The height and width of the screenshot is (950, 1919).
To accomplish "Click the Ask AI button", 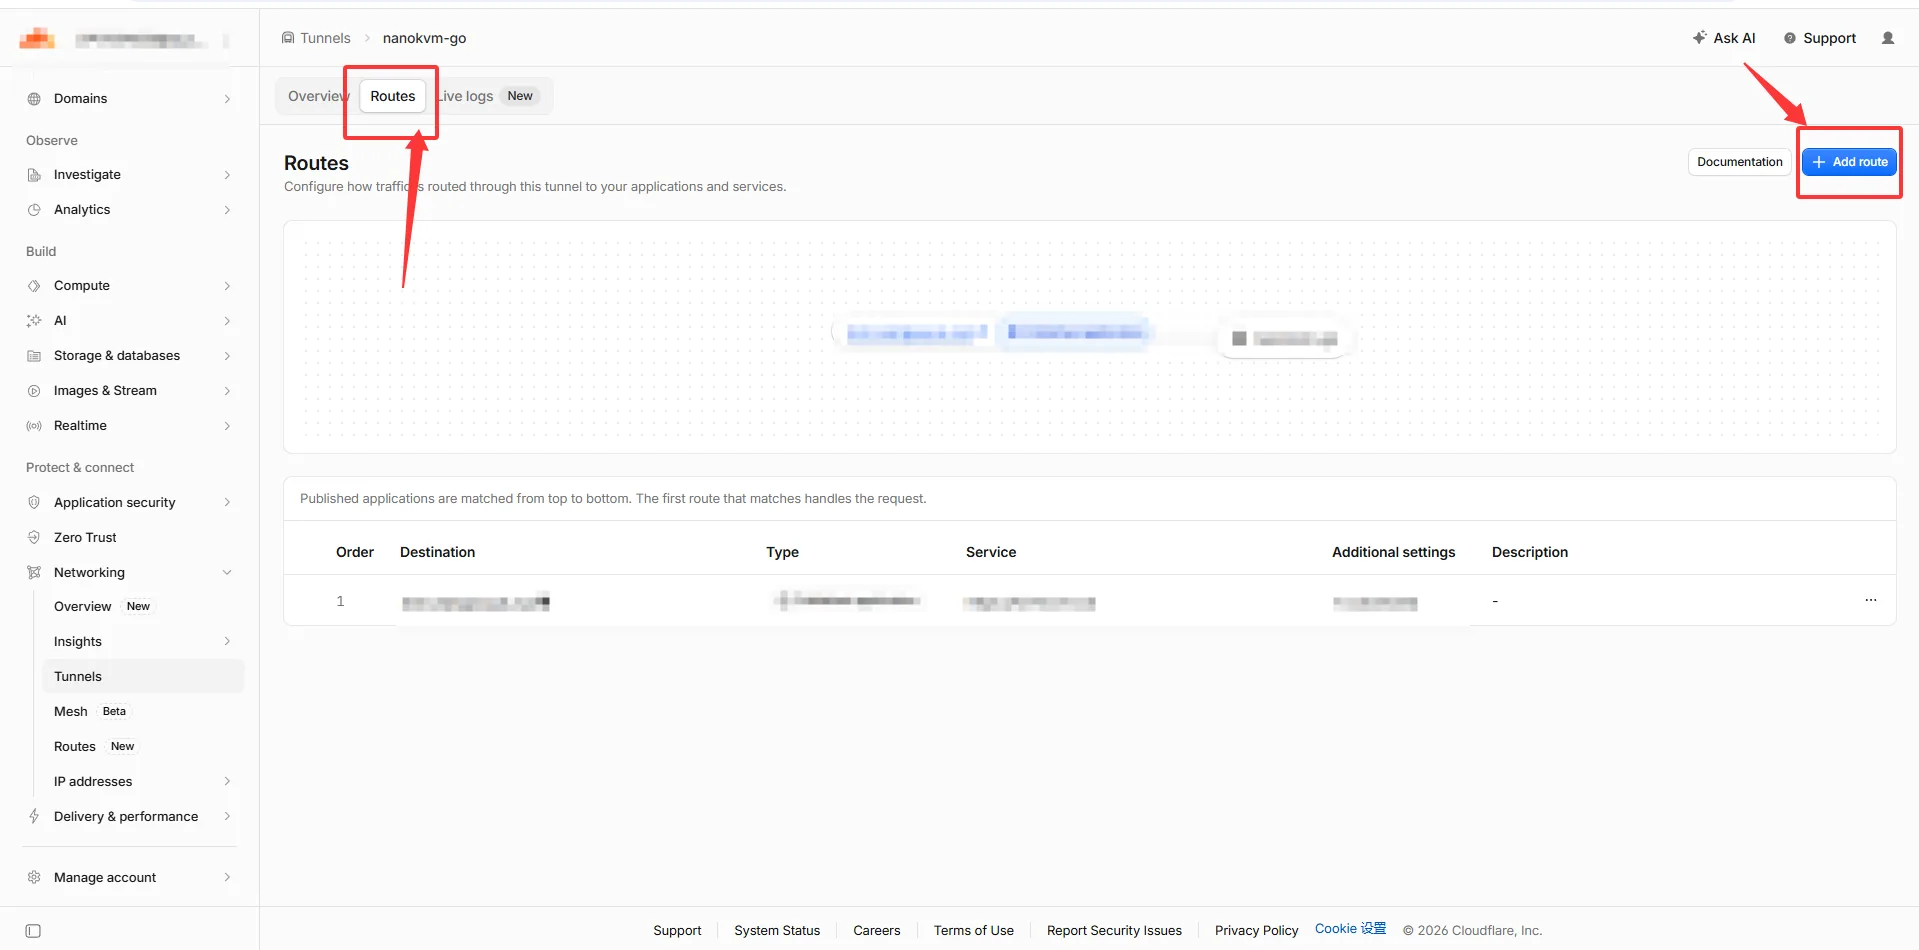I will pos(1724,38).
